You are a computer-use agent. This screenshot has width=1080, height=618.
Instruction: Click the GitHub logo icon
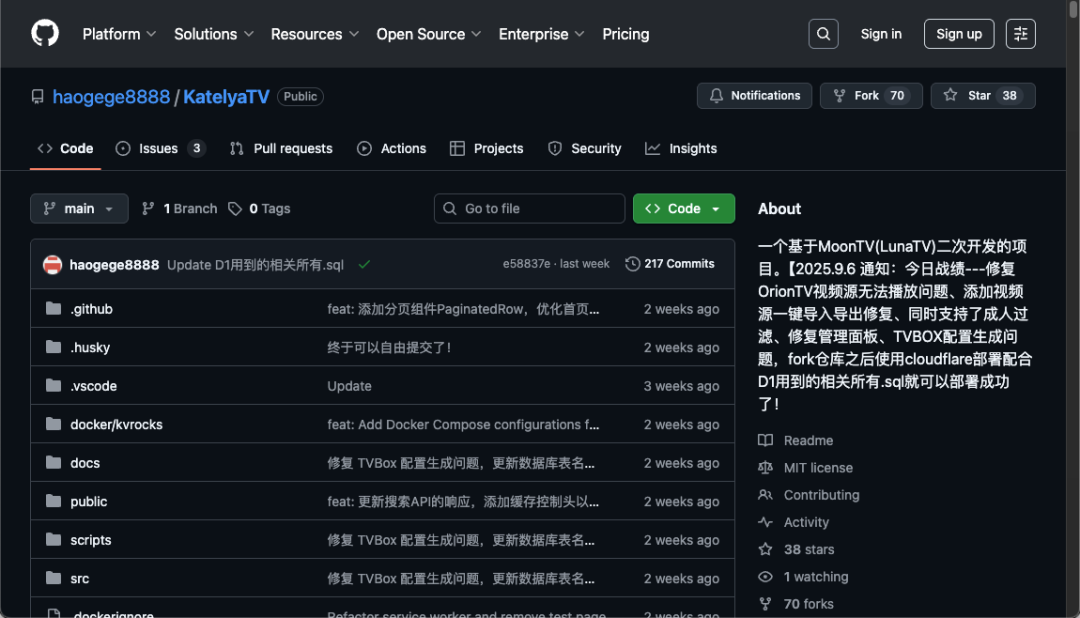tap(44, 33)
